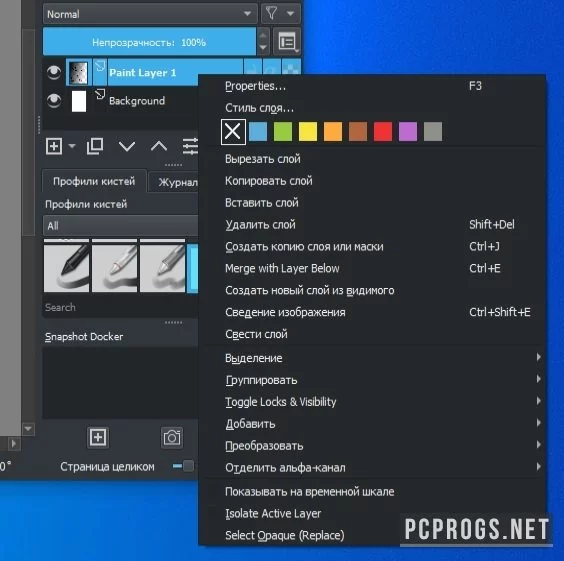Click the camera icon in Snapshot Docker
The width and height of the screenshot is (564, 561).
point(172,438)
